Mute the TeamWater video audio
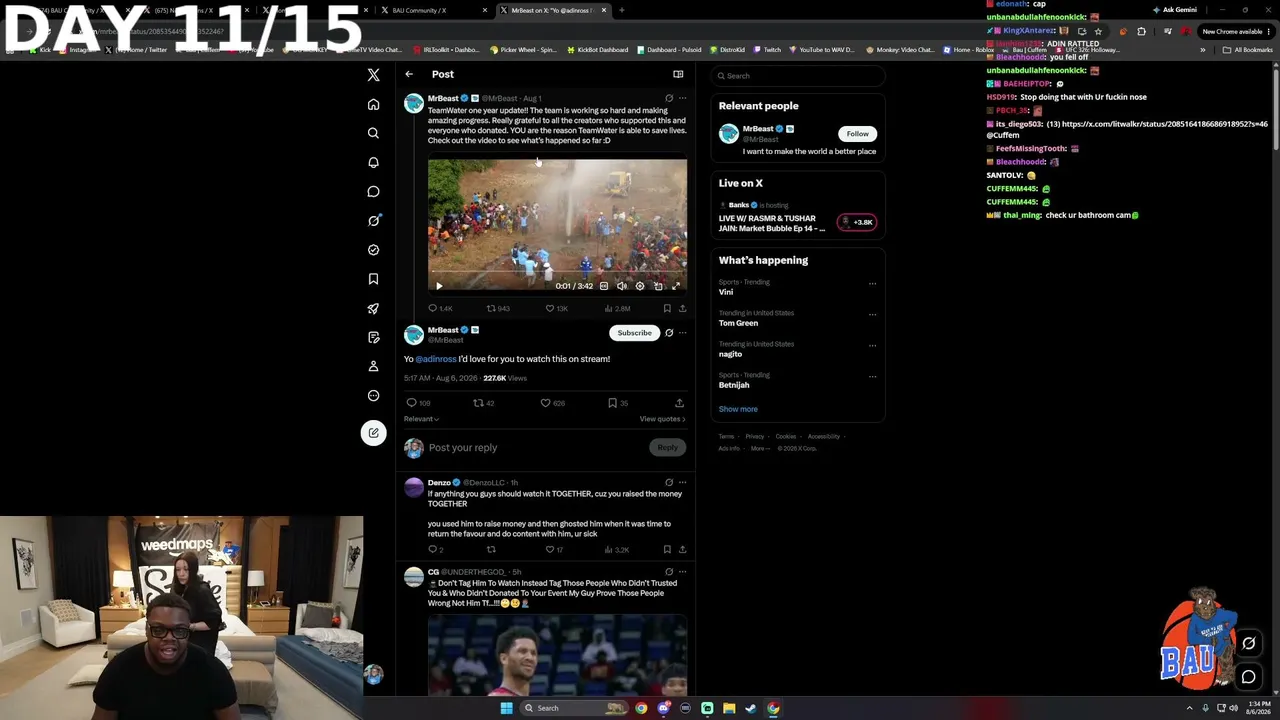This screenshot has height=720, width=1280. tap(621, 286)
